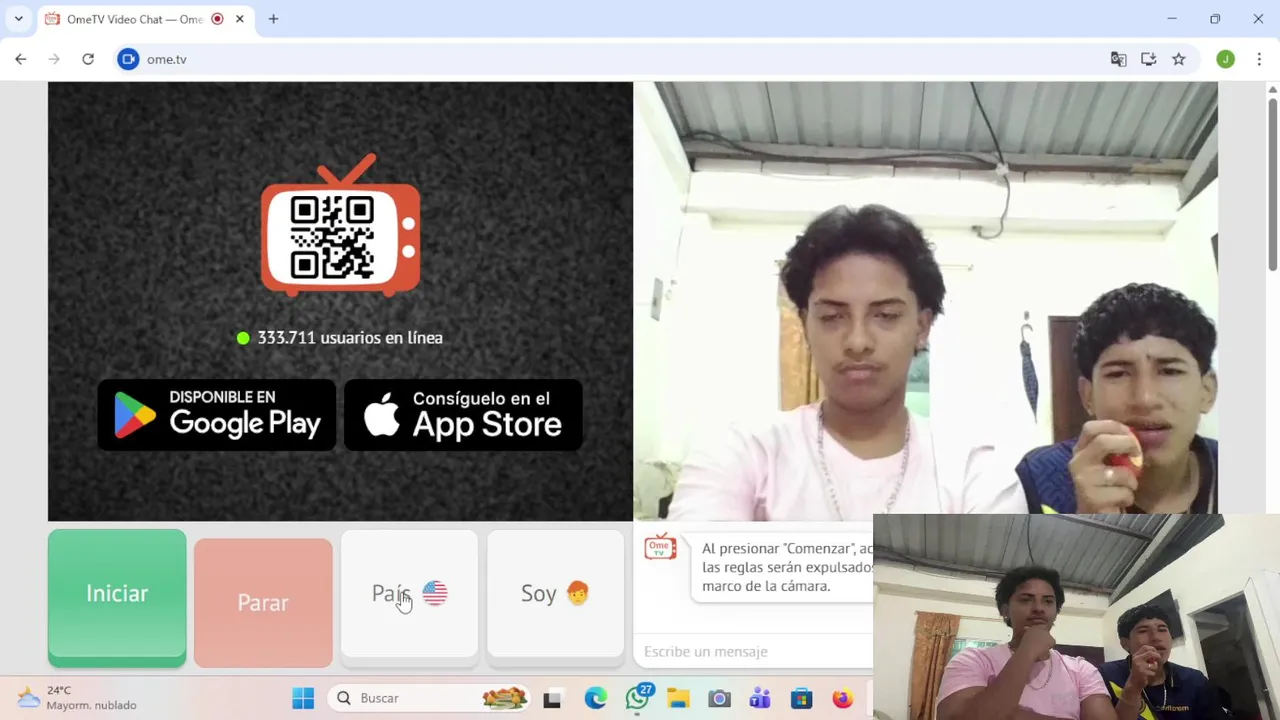1280x720 pixels.
Task: Click the 333.711 usuarios en línea text
Action: pyautogui.click(x=350, y=338)
